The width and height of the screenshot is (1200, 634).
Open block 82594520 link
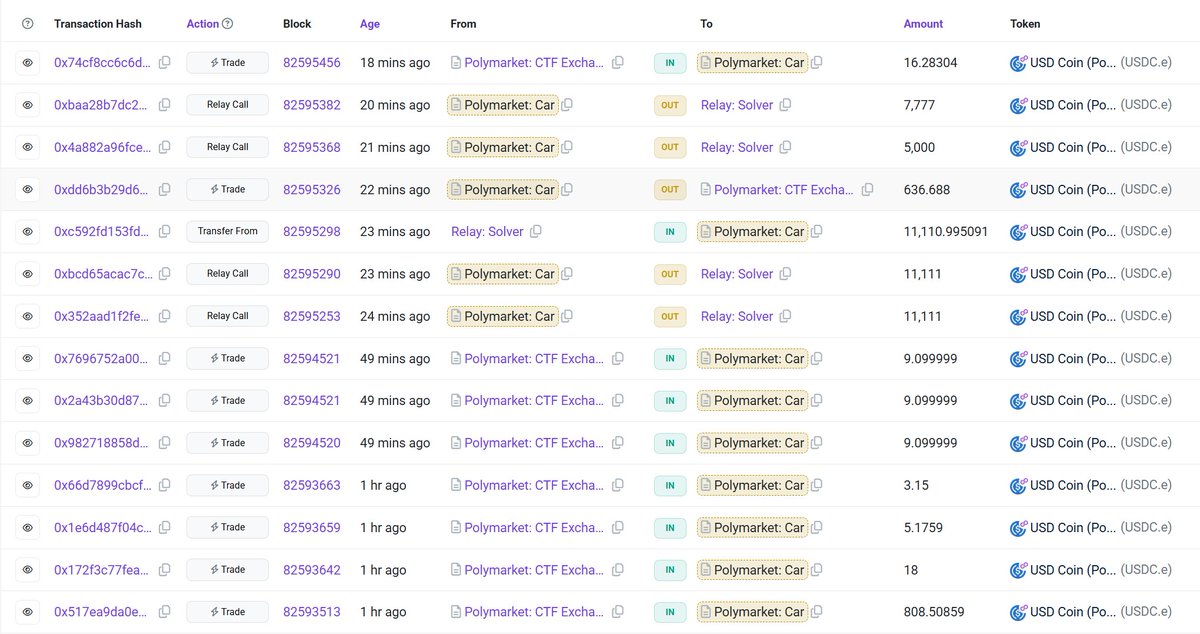312,442
